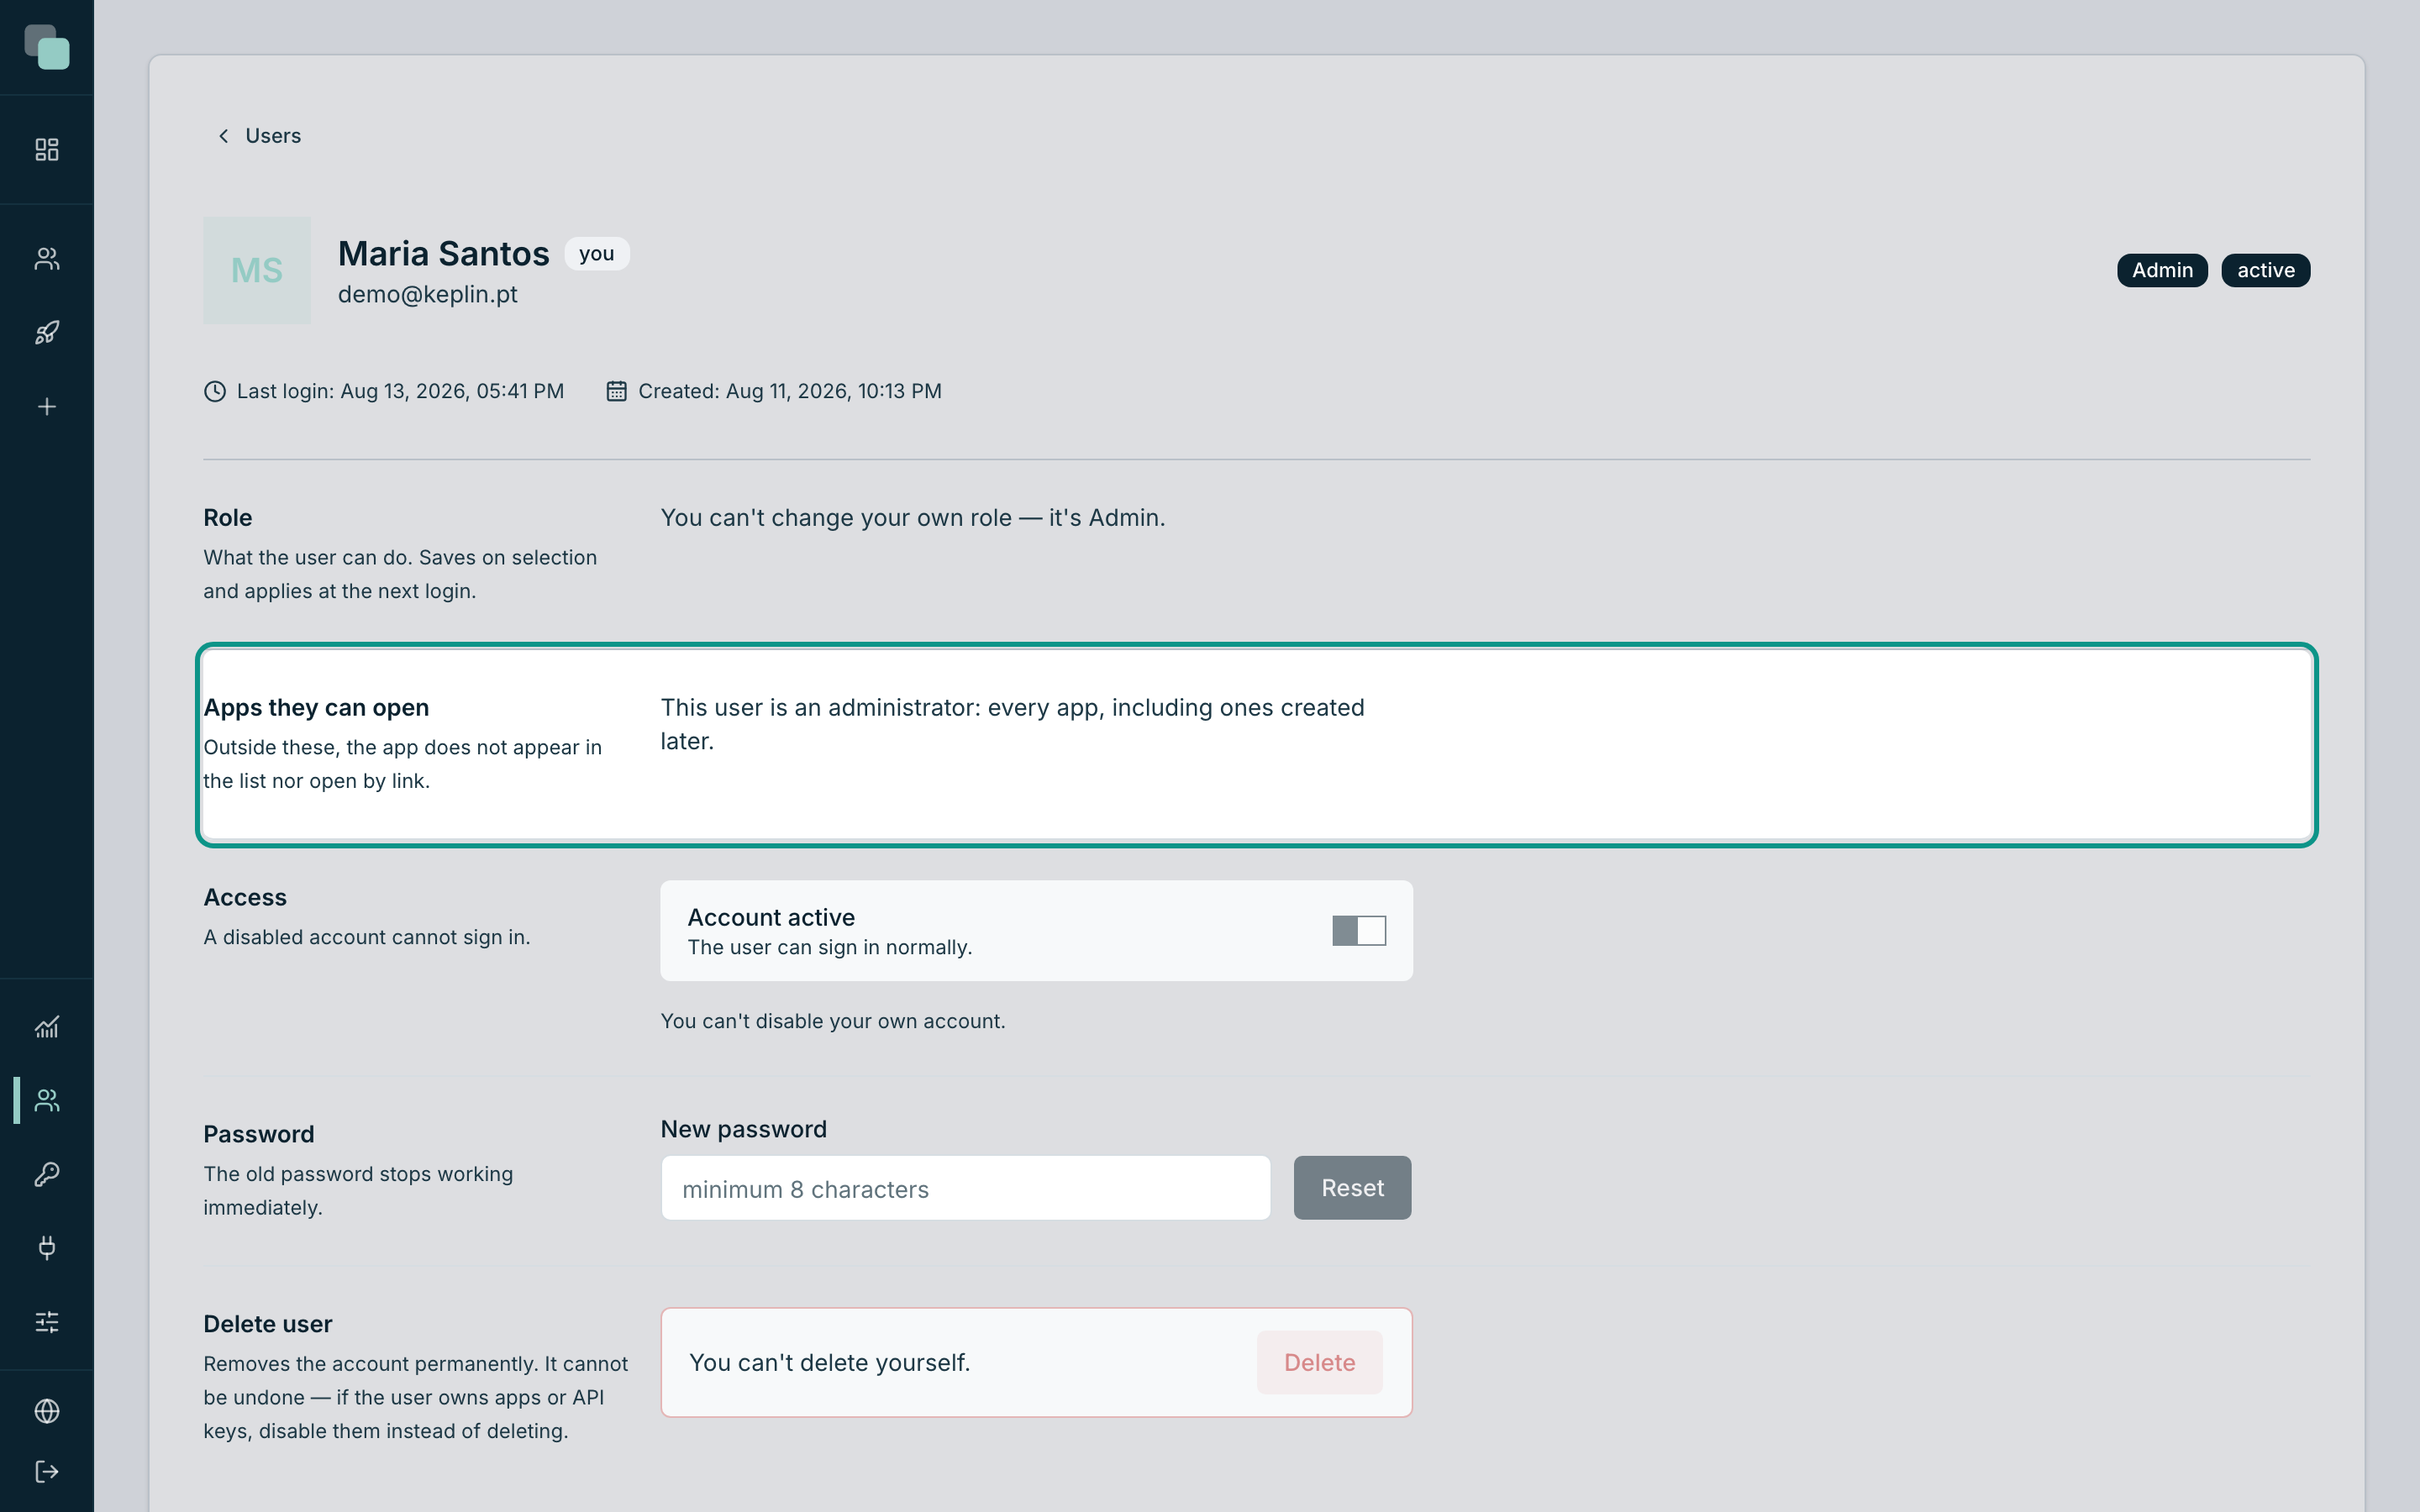Click the app logo at top of sidebar
The height and width of the screenshot is (1512, 2420).
coord(47,47)
